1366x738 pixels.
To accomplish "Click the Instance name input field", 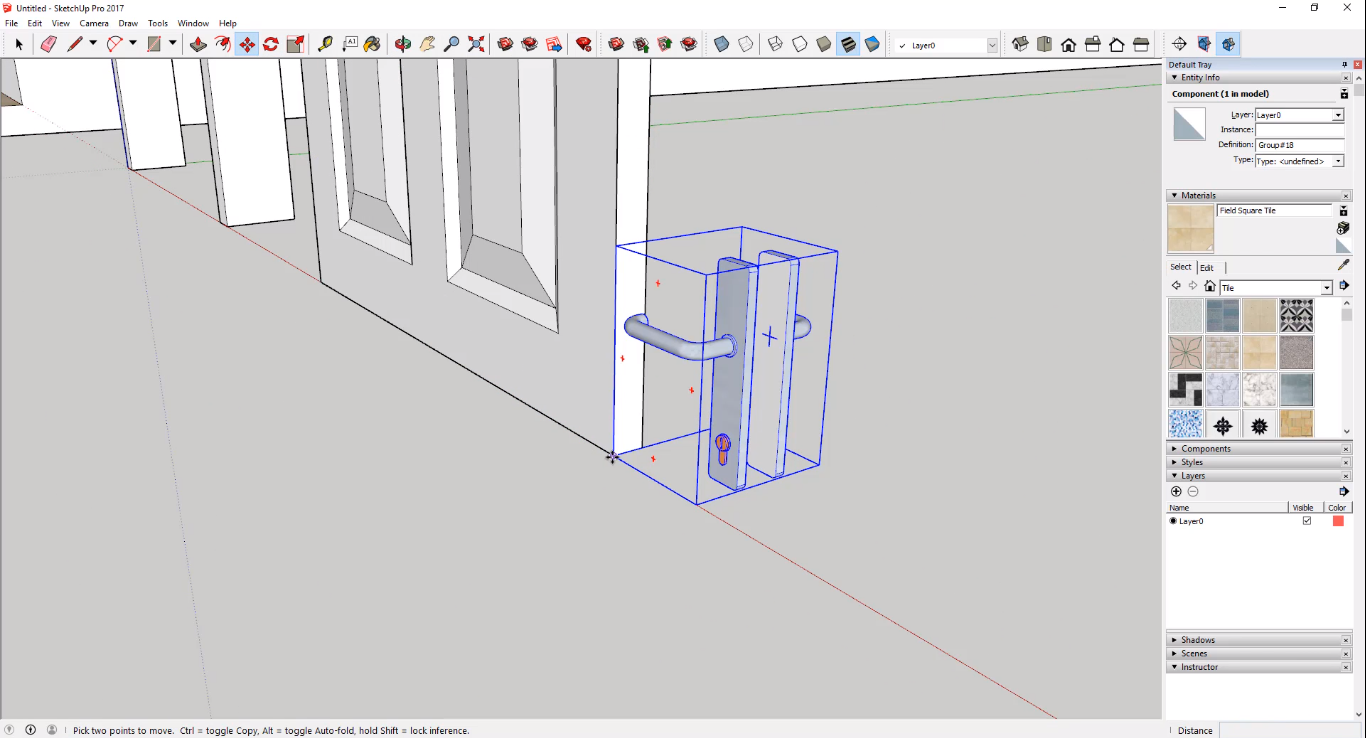I will tap(1300, 130).
